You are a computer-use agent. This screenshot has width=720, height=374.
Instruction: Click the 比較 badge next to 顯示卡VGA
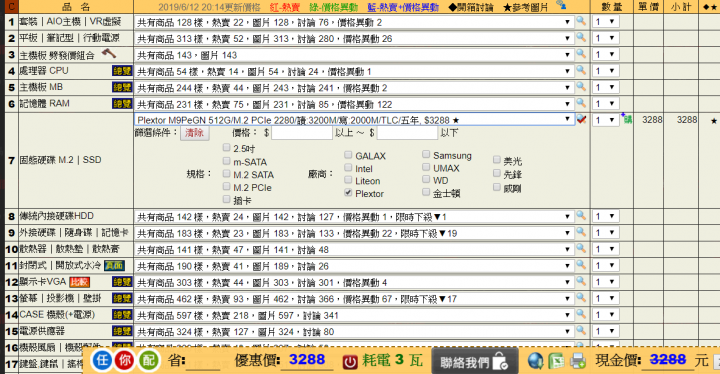[x=79, y=282]
